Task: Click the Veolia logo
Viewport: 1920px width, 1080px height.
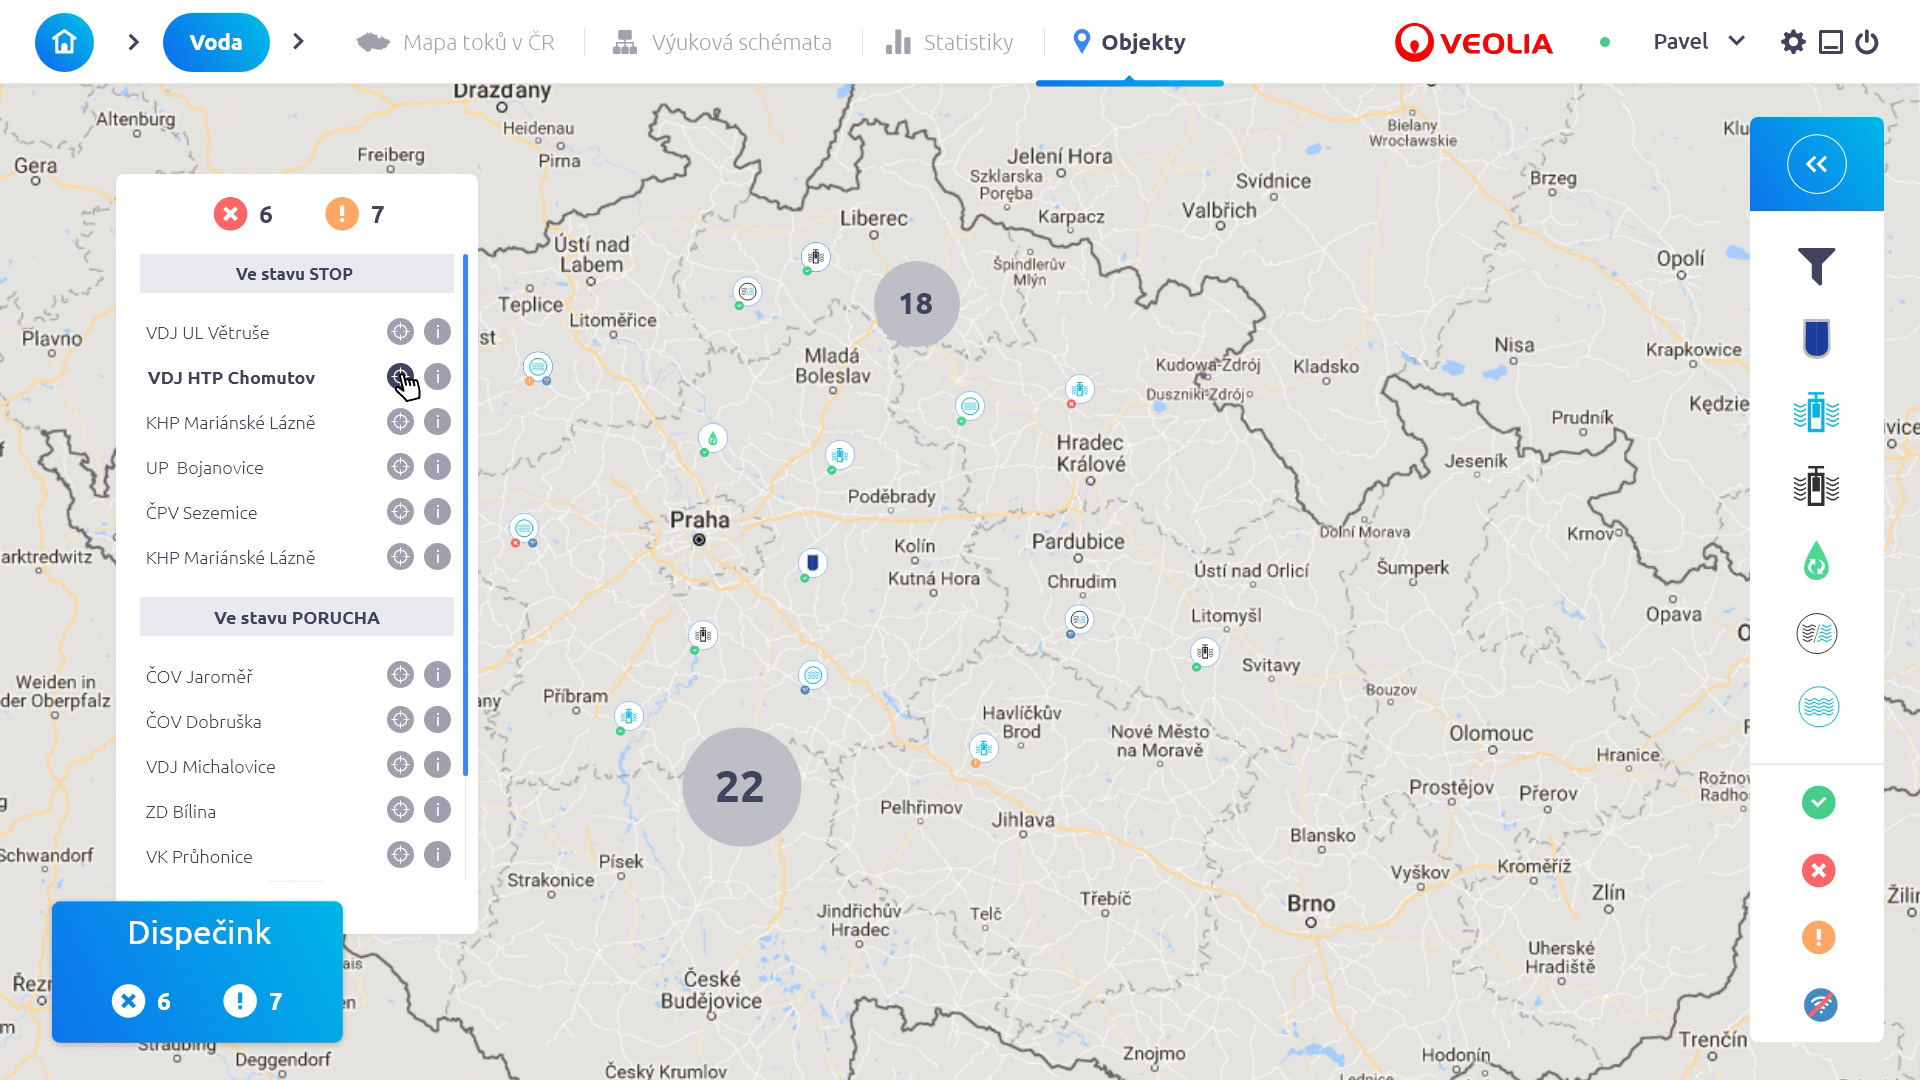Action: 1474,42
